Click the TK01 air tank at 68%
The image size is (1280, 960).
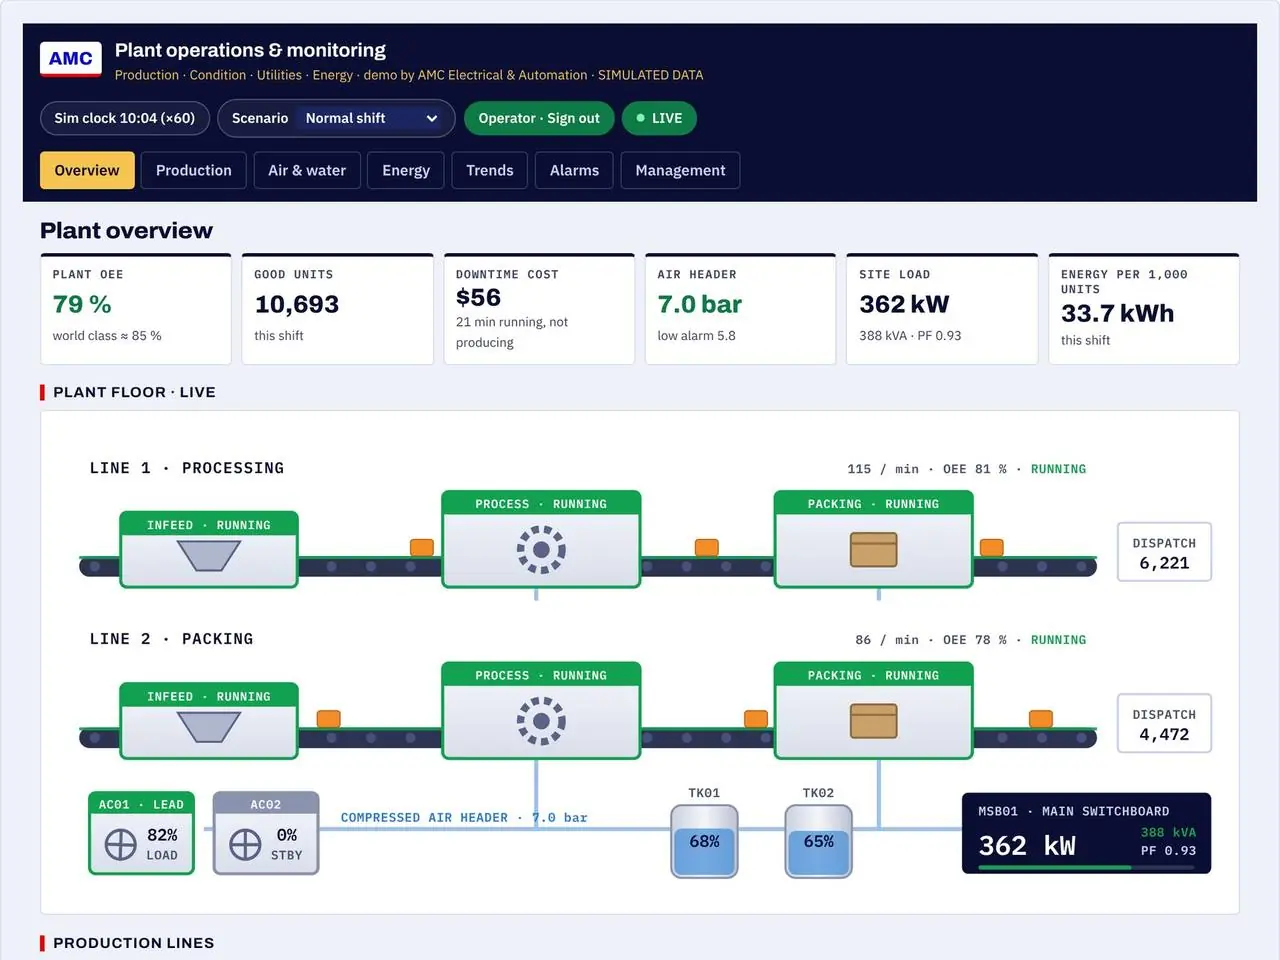pyautogui.click(x=704, y=841)
